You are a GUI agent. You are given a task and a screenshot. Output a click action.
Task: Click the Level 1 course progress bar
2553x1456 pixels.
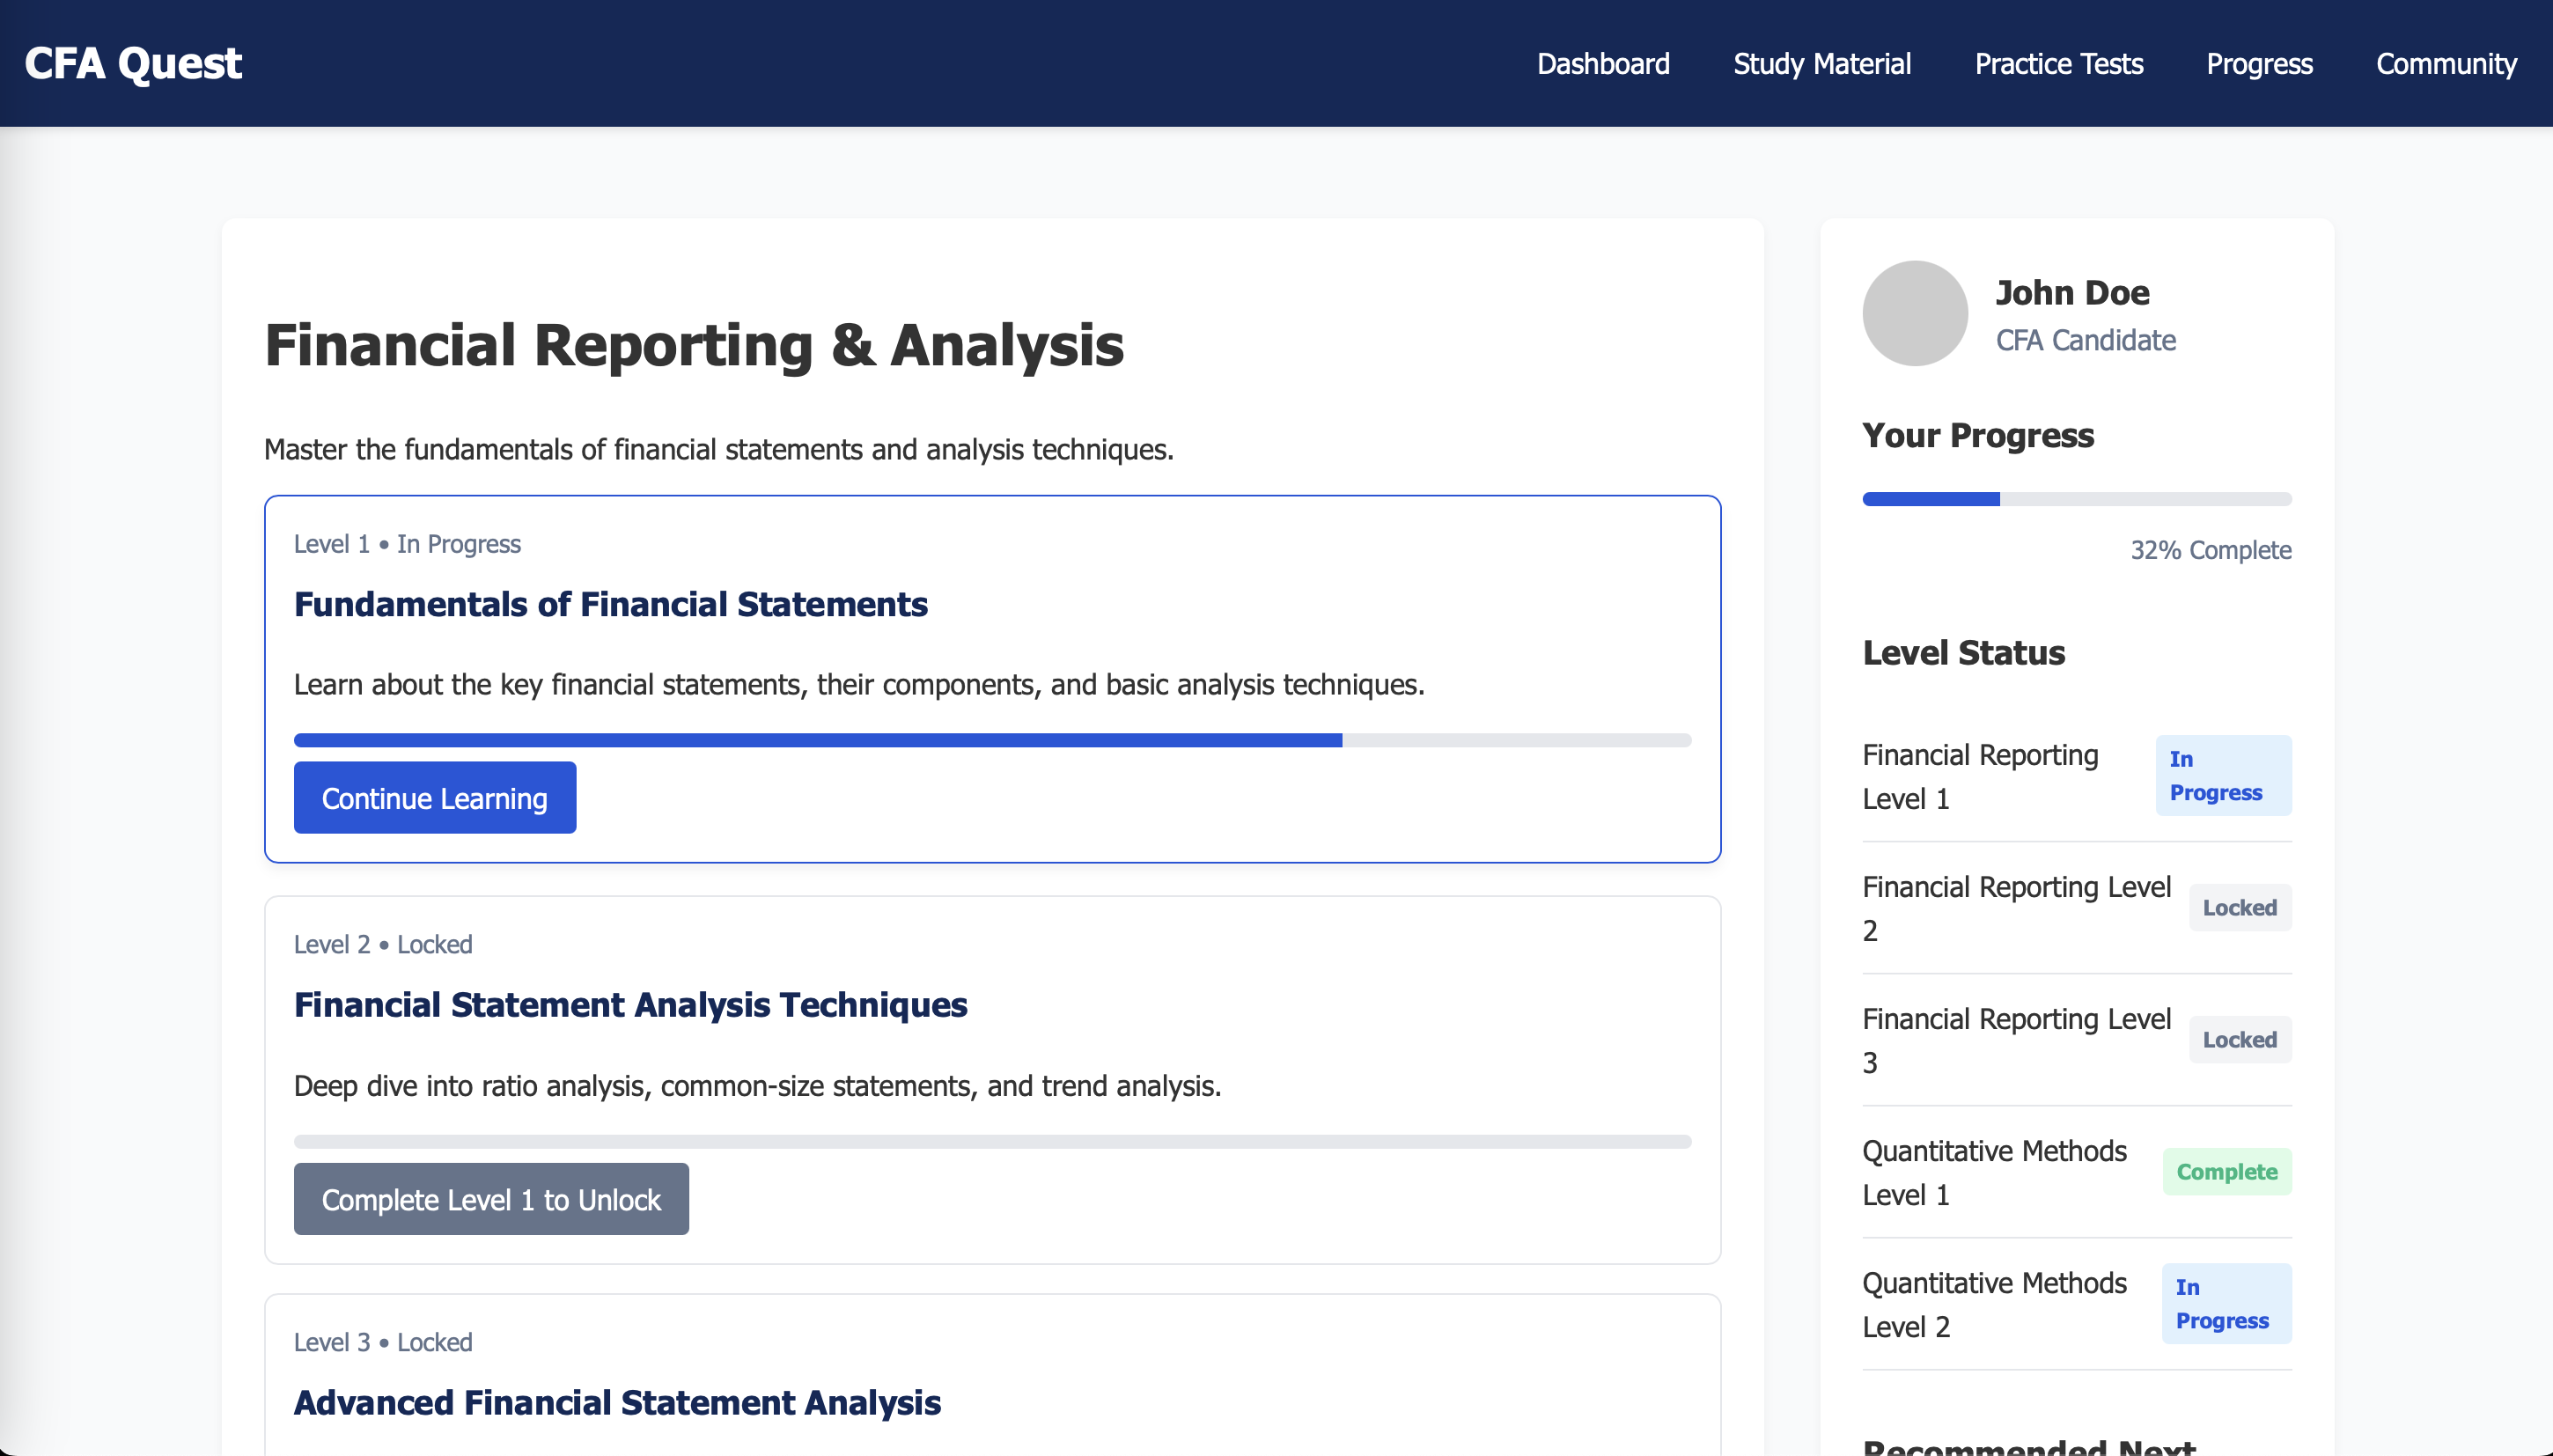pyautogui.click(x=992, y=740)
